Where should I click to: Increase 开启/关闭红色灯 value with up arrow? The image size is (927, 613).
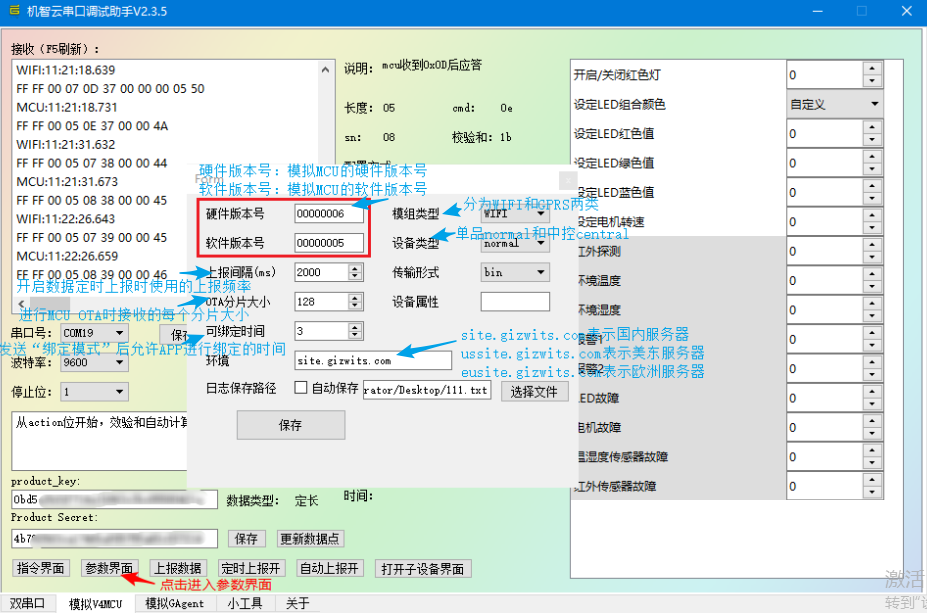click(x=872, y=70)
